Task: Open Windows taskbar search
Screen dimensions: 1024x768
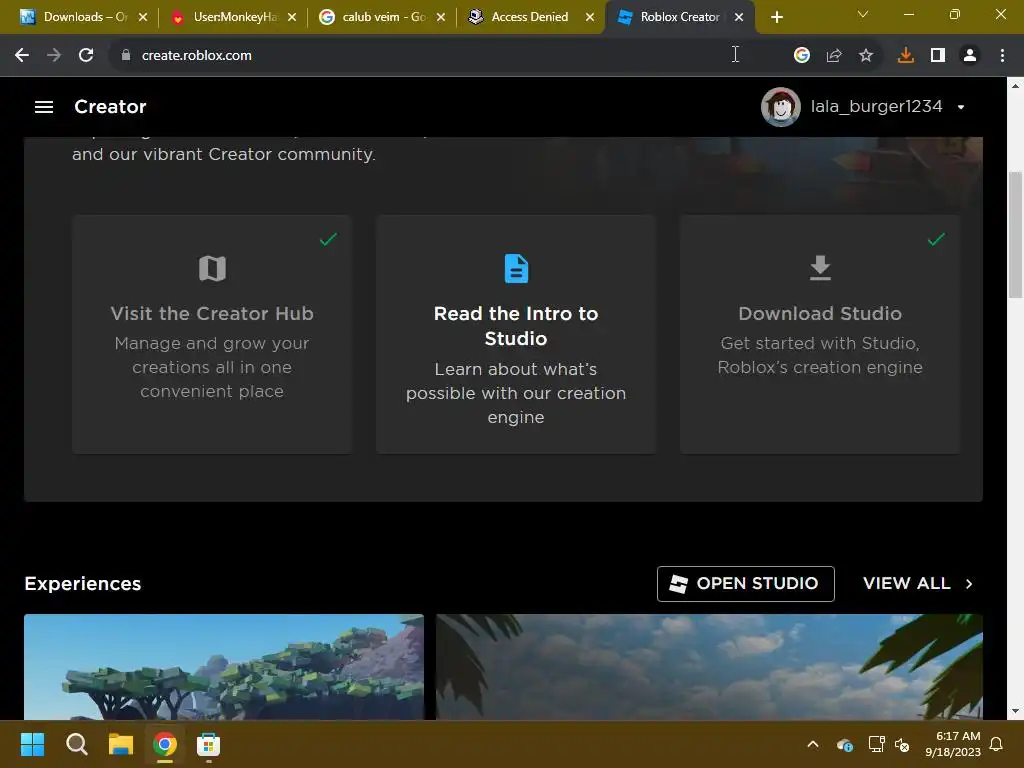Action: [77, 744]
